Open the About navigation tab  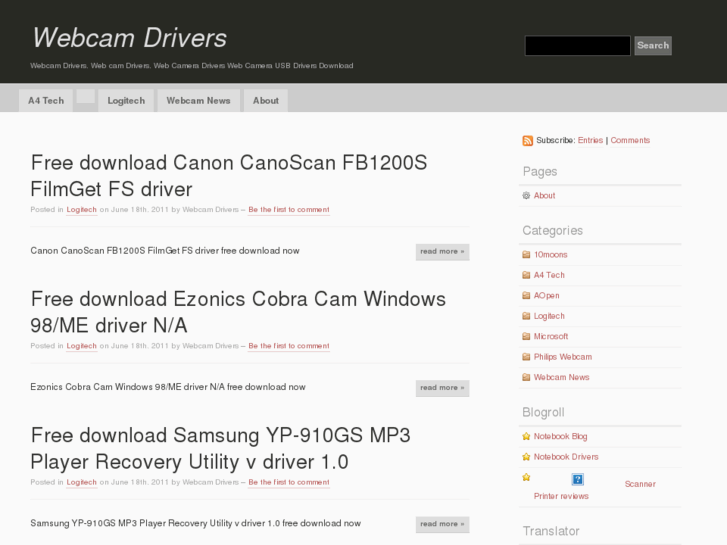[266, 101]
